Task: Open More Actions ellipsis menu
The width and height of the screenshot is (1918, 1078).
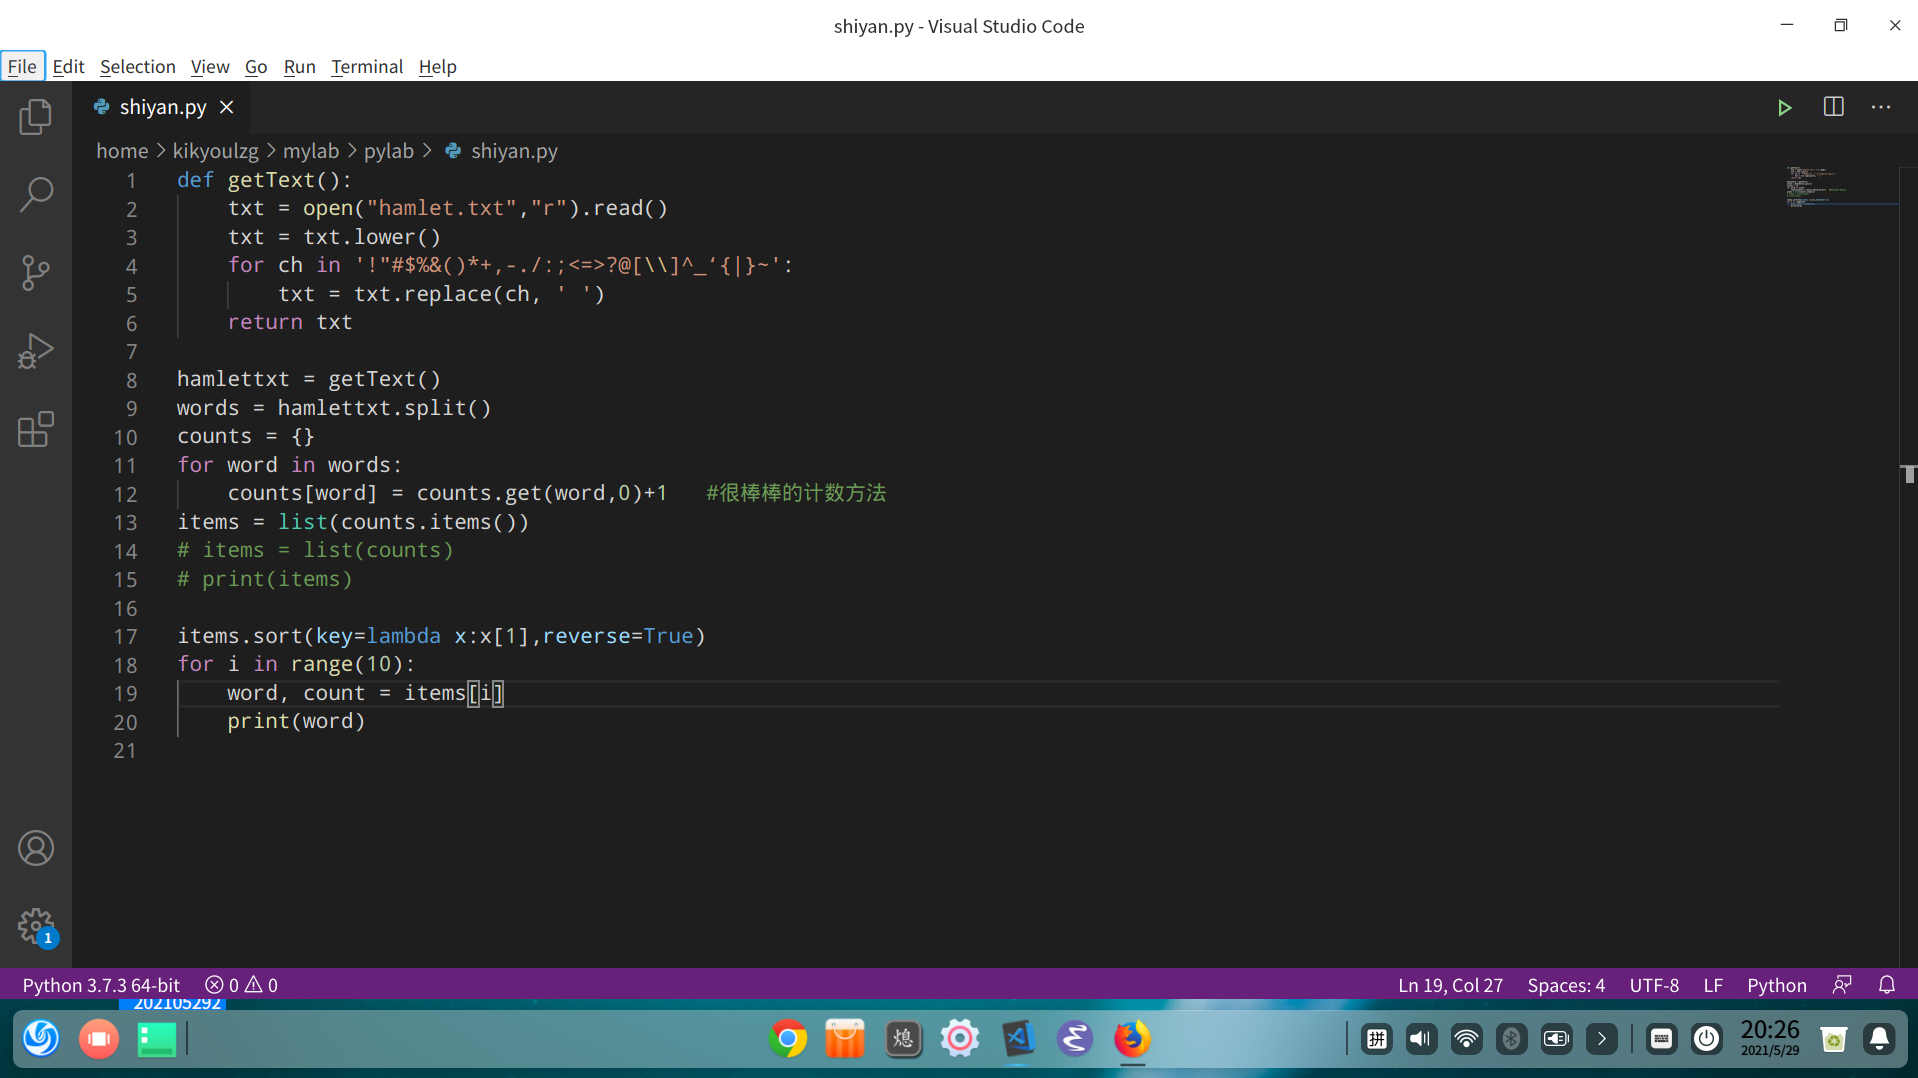Action: (x=1881, y=107)
